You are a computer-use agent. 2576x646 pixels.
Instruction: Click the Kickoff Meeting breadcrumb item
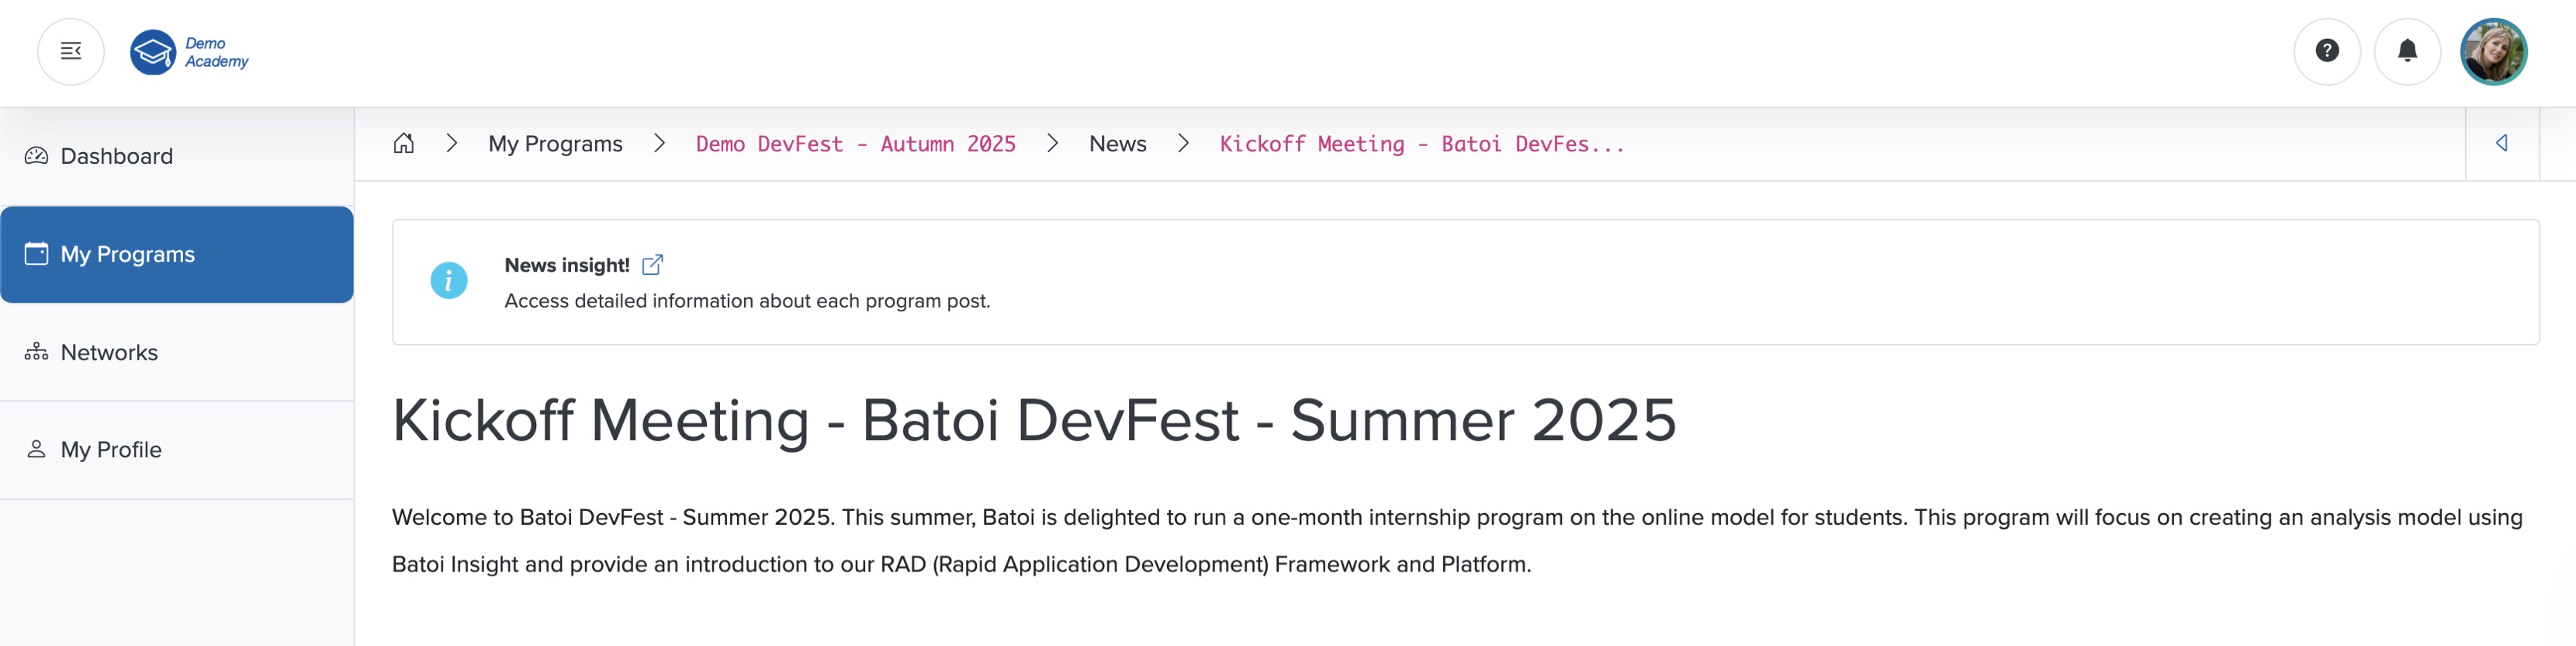1421,144
